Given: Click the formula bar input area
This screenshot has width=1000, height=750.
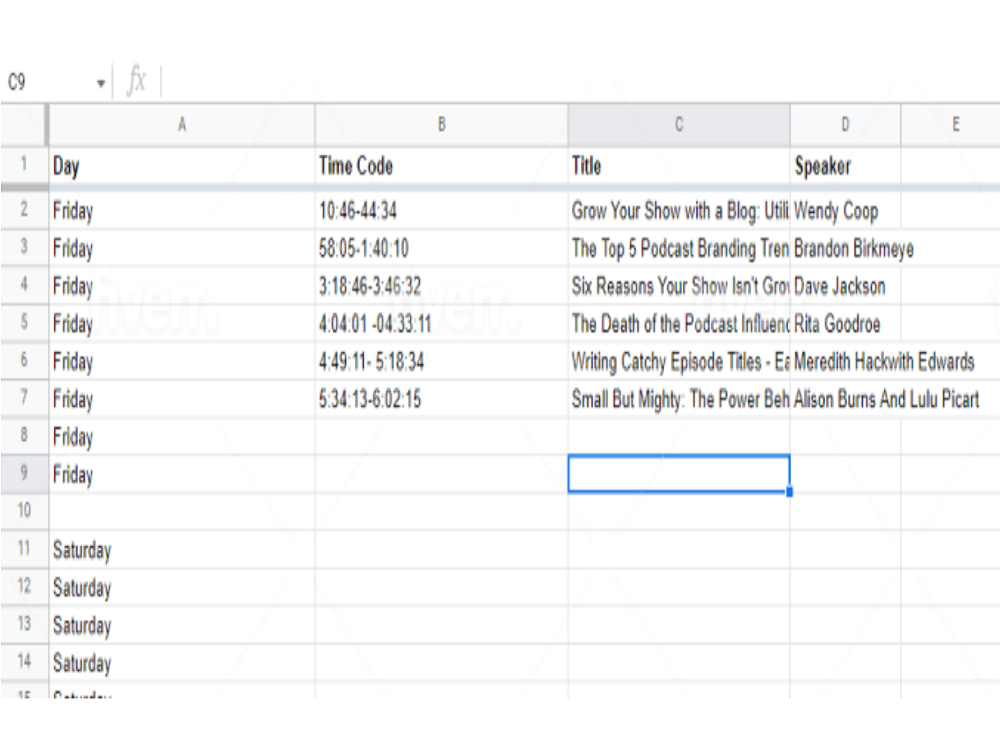Looking at the screenshot, I should (580, 82).
